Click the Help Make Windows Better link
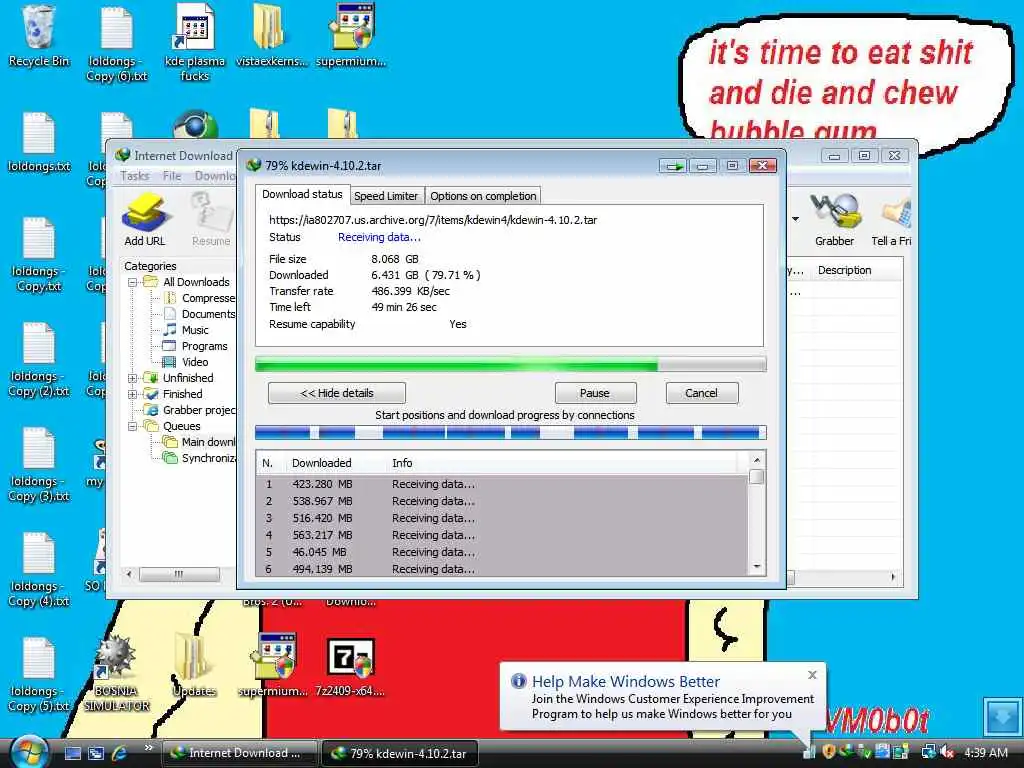This screenshot has width=1024, height=768. 626,681
